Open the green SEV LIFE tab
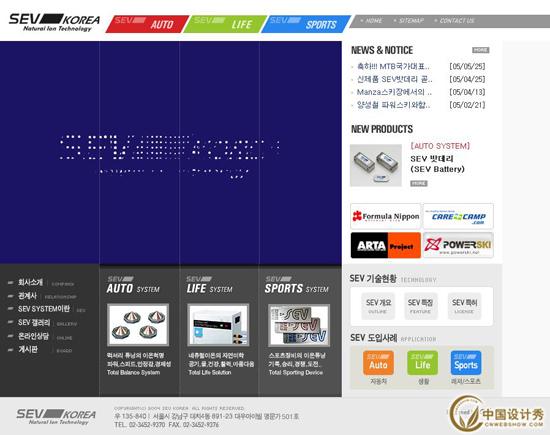The image size is (550, 435). (x=225, y=24)
